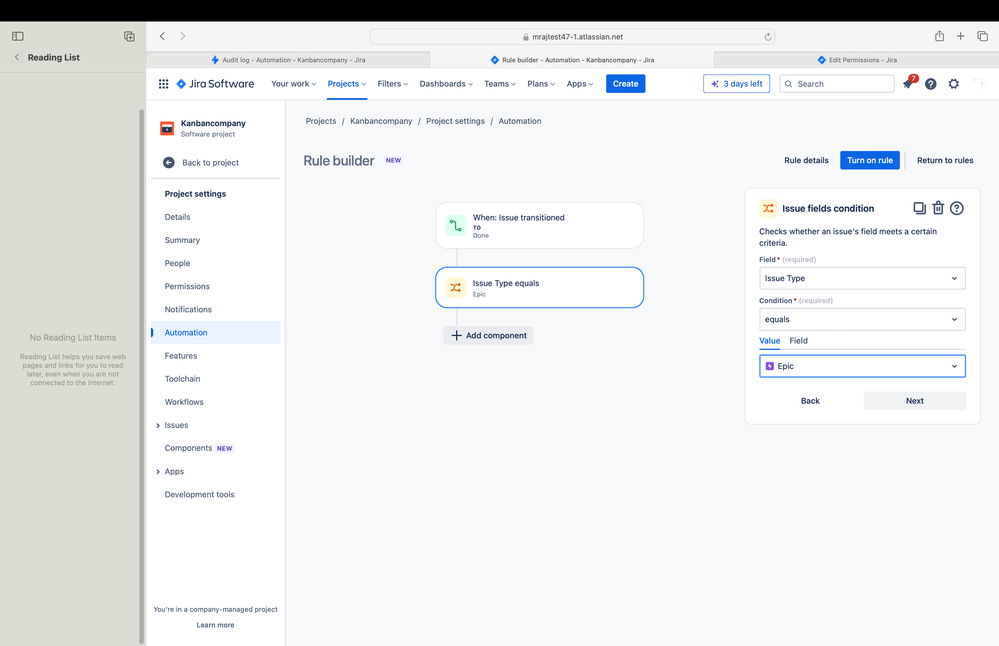Delete the condition with the trash icon
999x646 pixels.
938,208
